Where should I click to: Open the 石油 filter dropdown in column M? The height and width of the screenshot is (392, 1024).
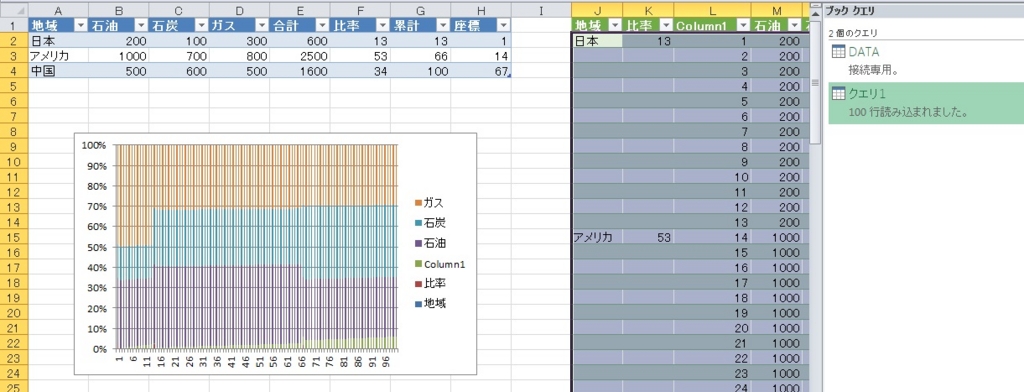794,25
